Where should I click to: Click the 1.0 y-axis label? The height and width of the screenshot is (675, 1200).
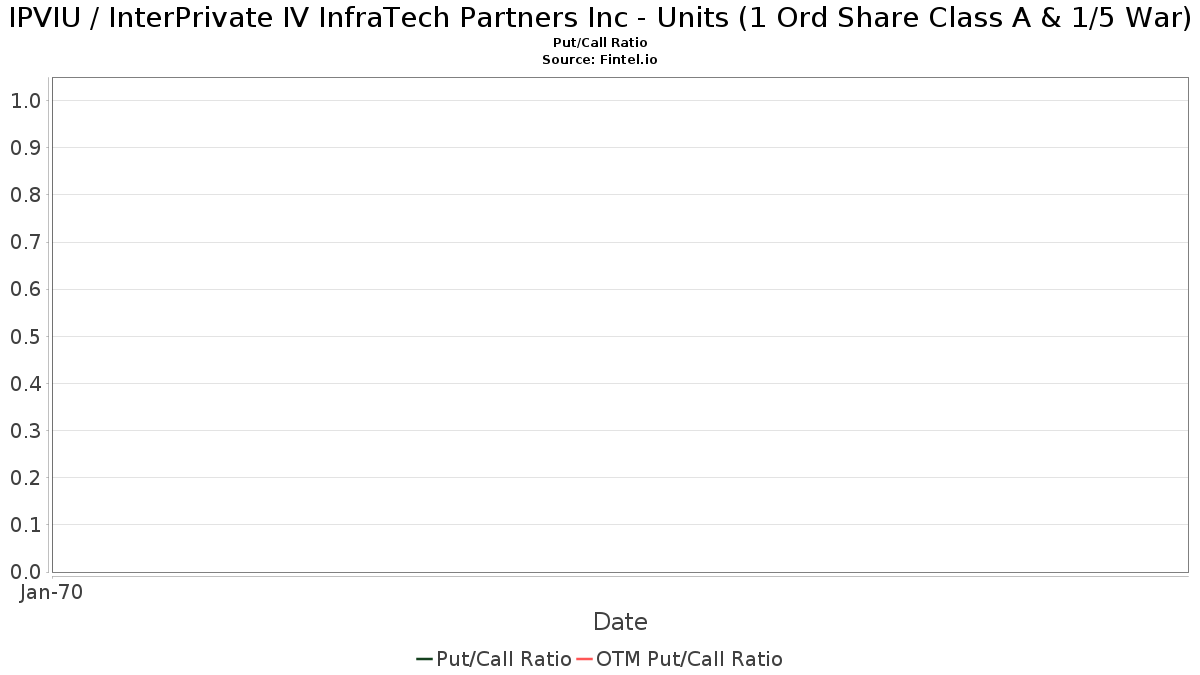pyautogui.click(x=25, y=100)
